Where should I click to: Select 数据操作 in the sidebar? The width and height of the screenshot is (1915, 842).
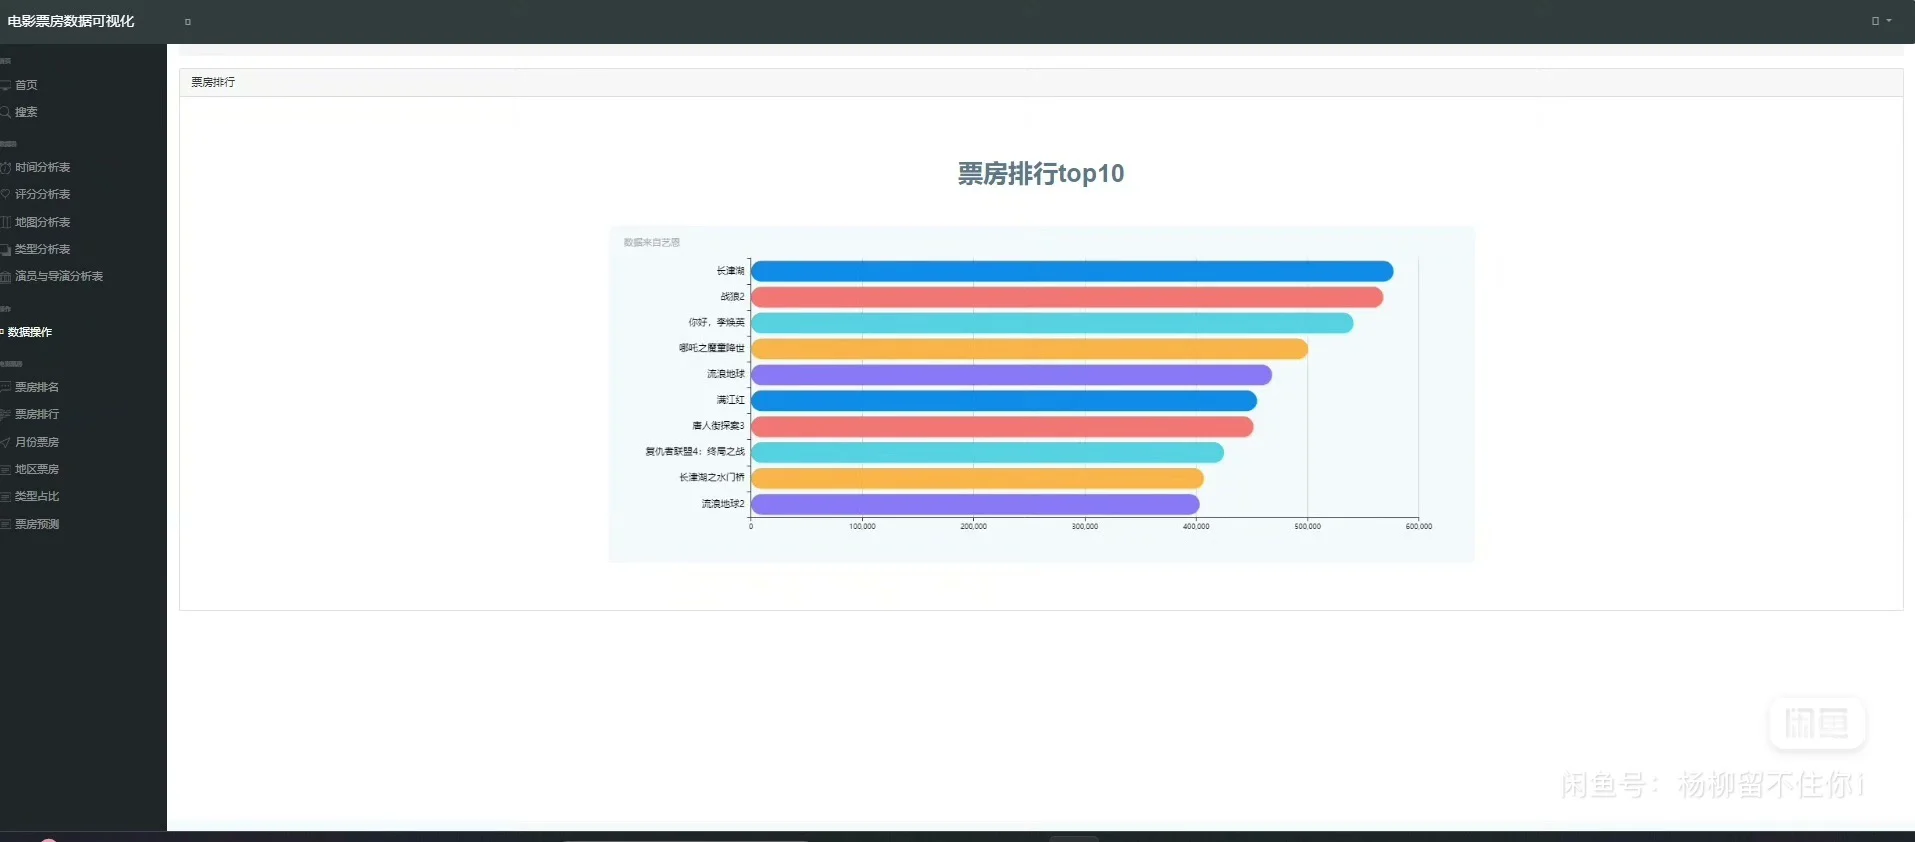pos(30,332)
